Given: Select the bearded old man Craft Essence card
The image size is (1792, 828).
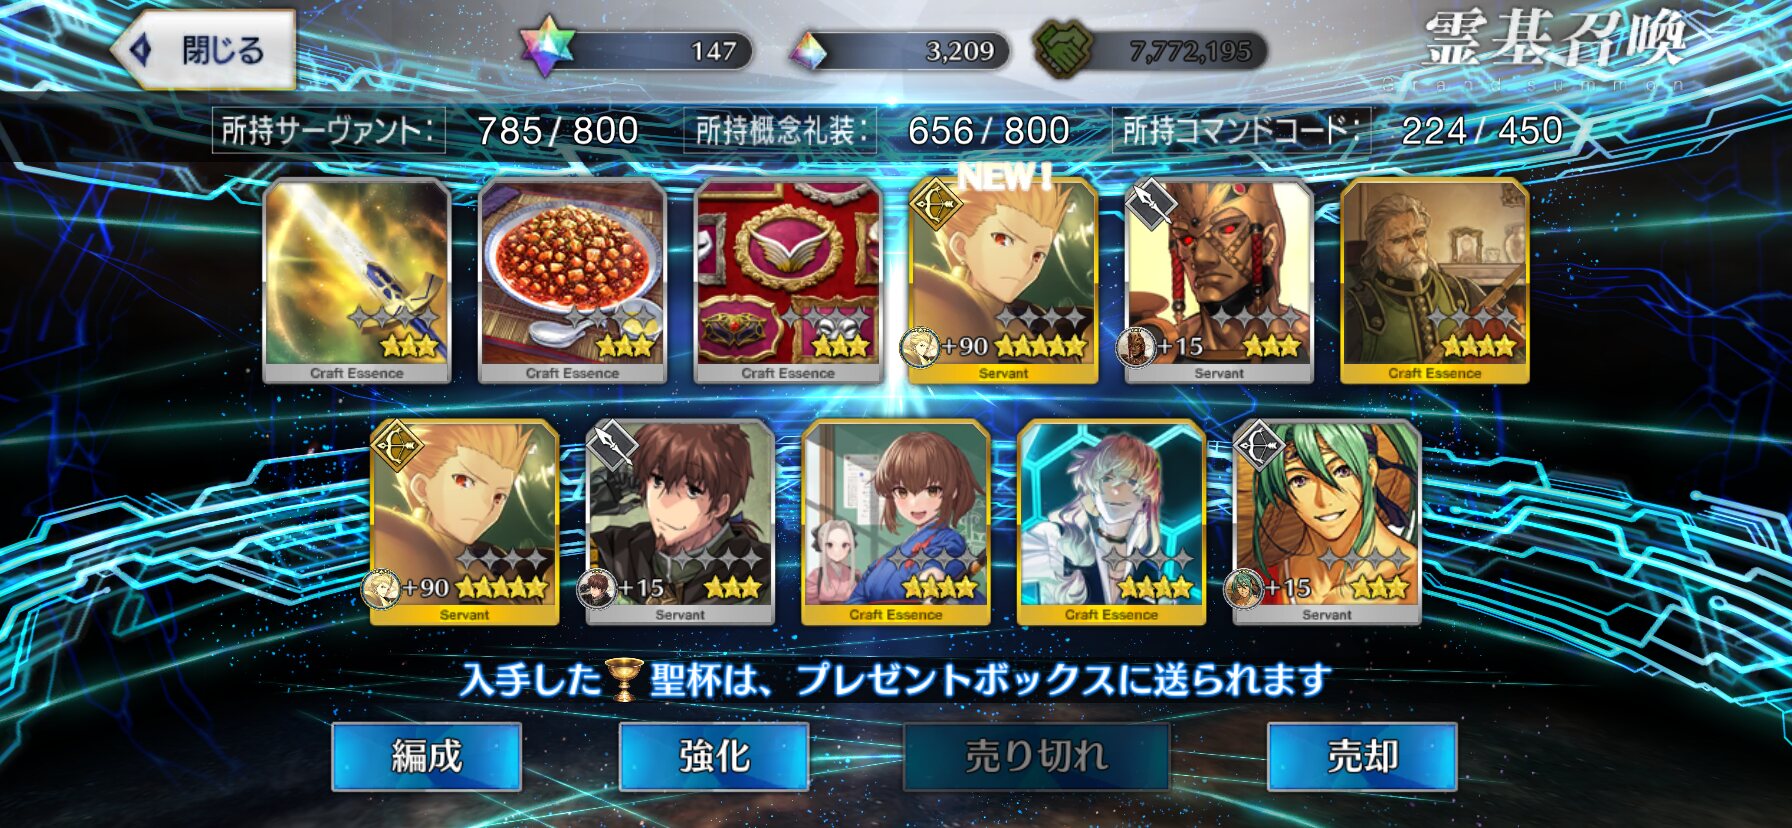Looking at the screenshot, I should 1435,282.
